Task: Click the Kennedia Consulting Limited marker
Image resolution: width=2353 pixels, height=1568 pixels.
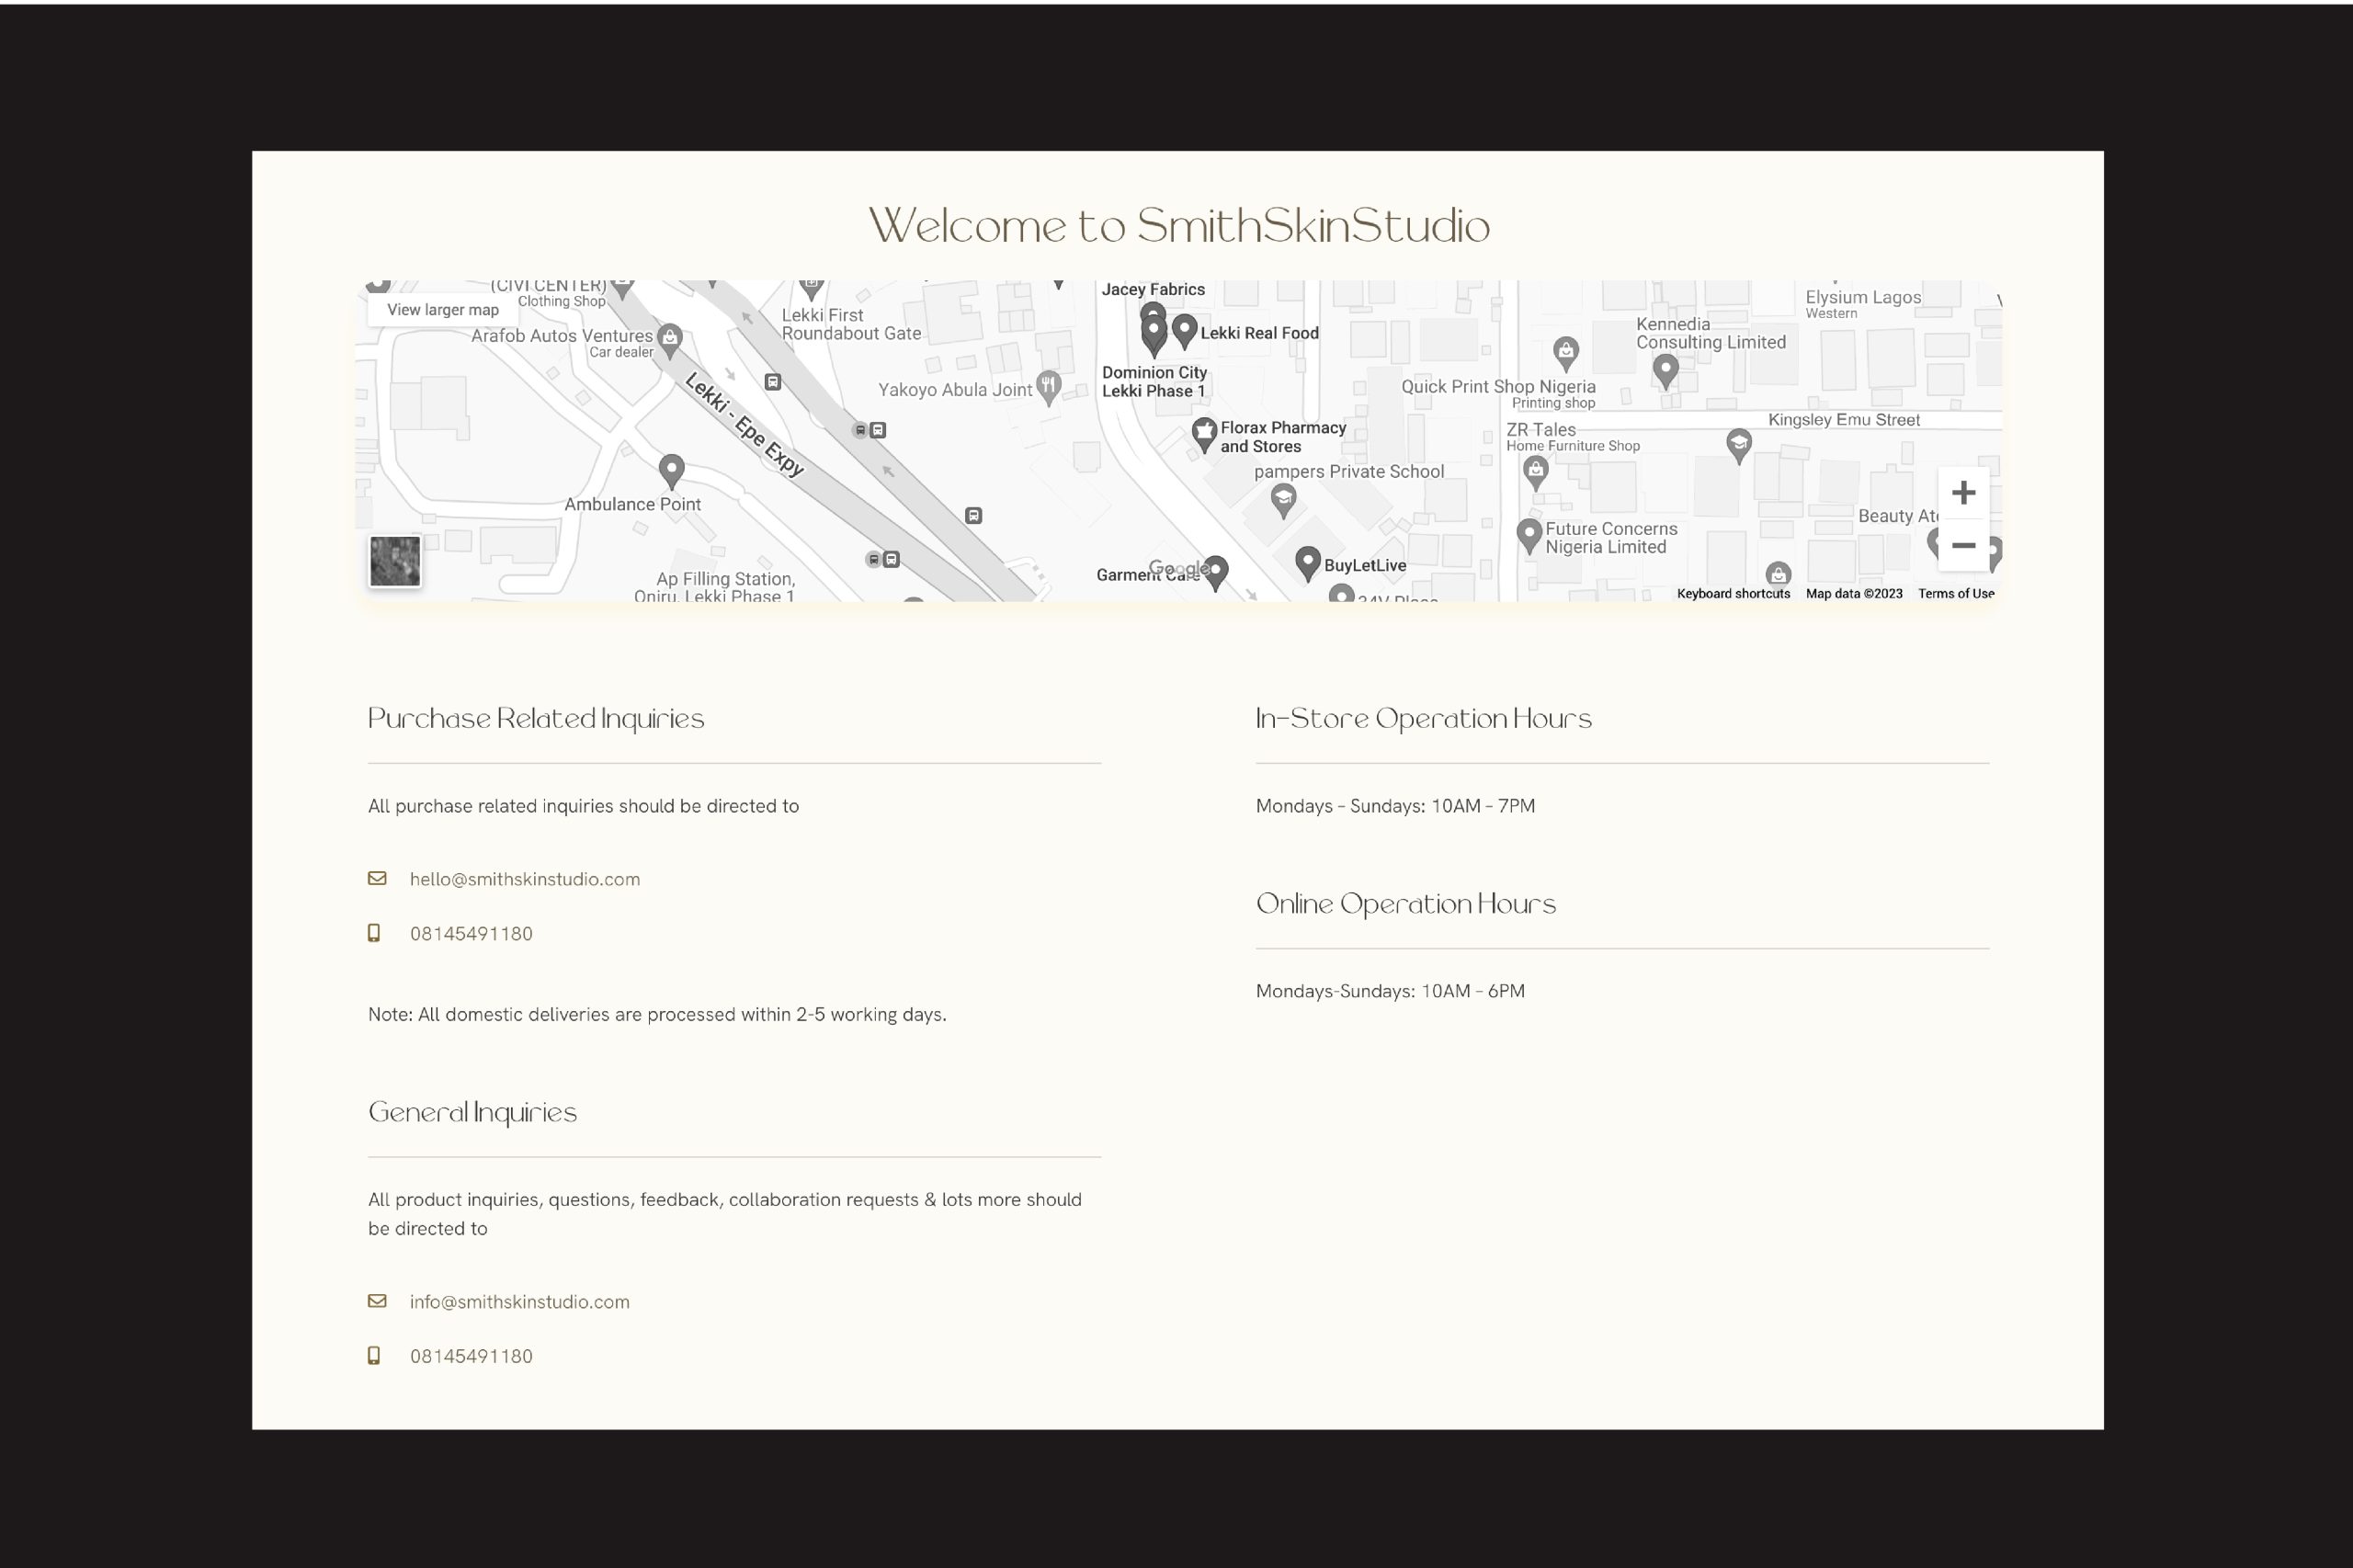Action: coord(1665,369)
